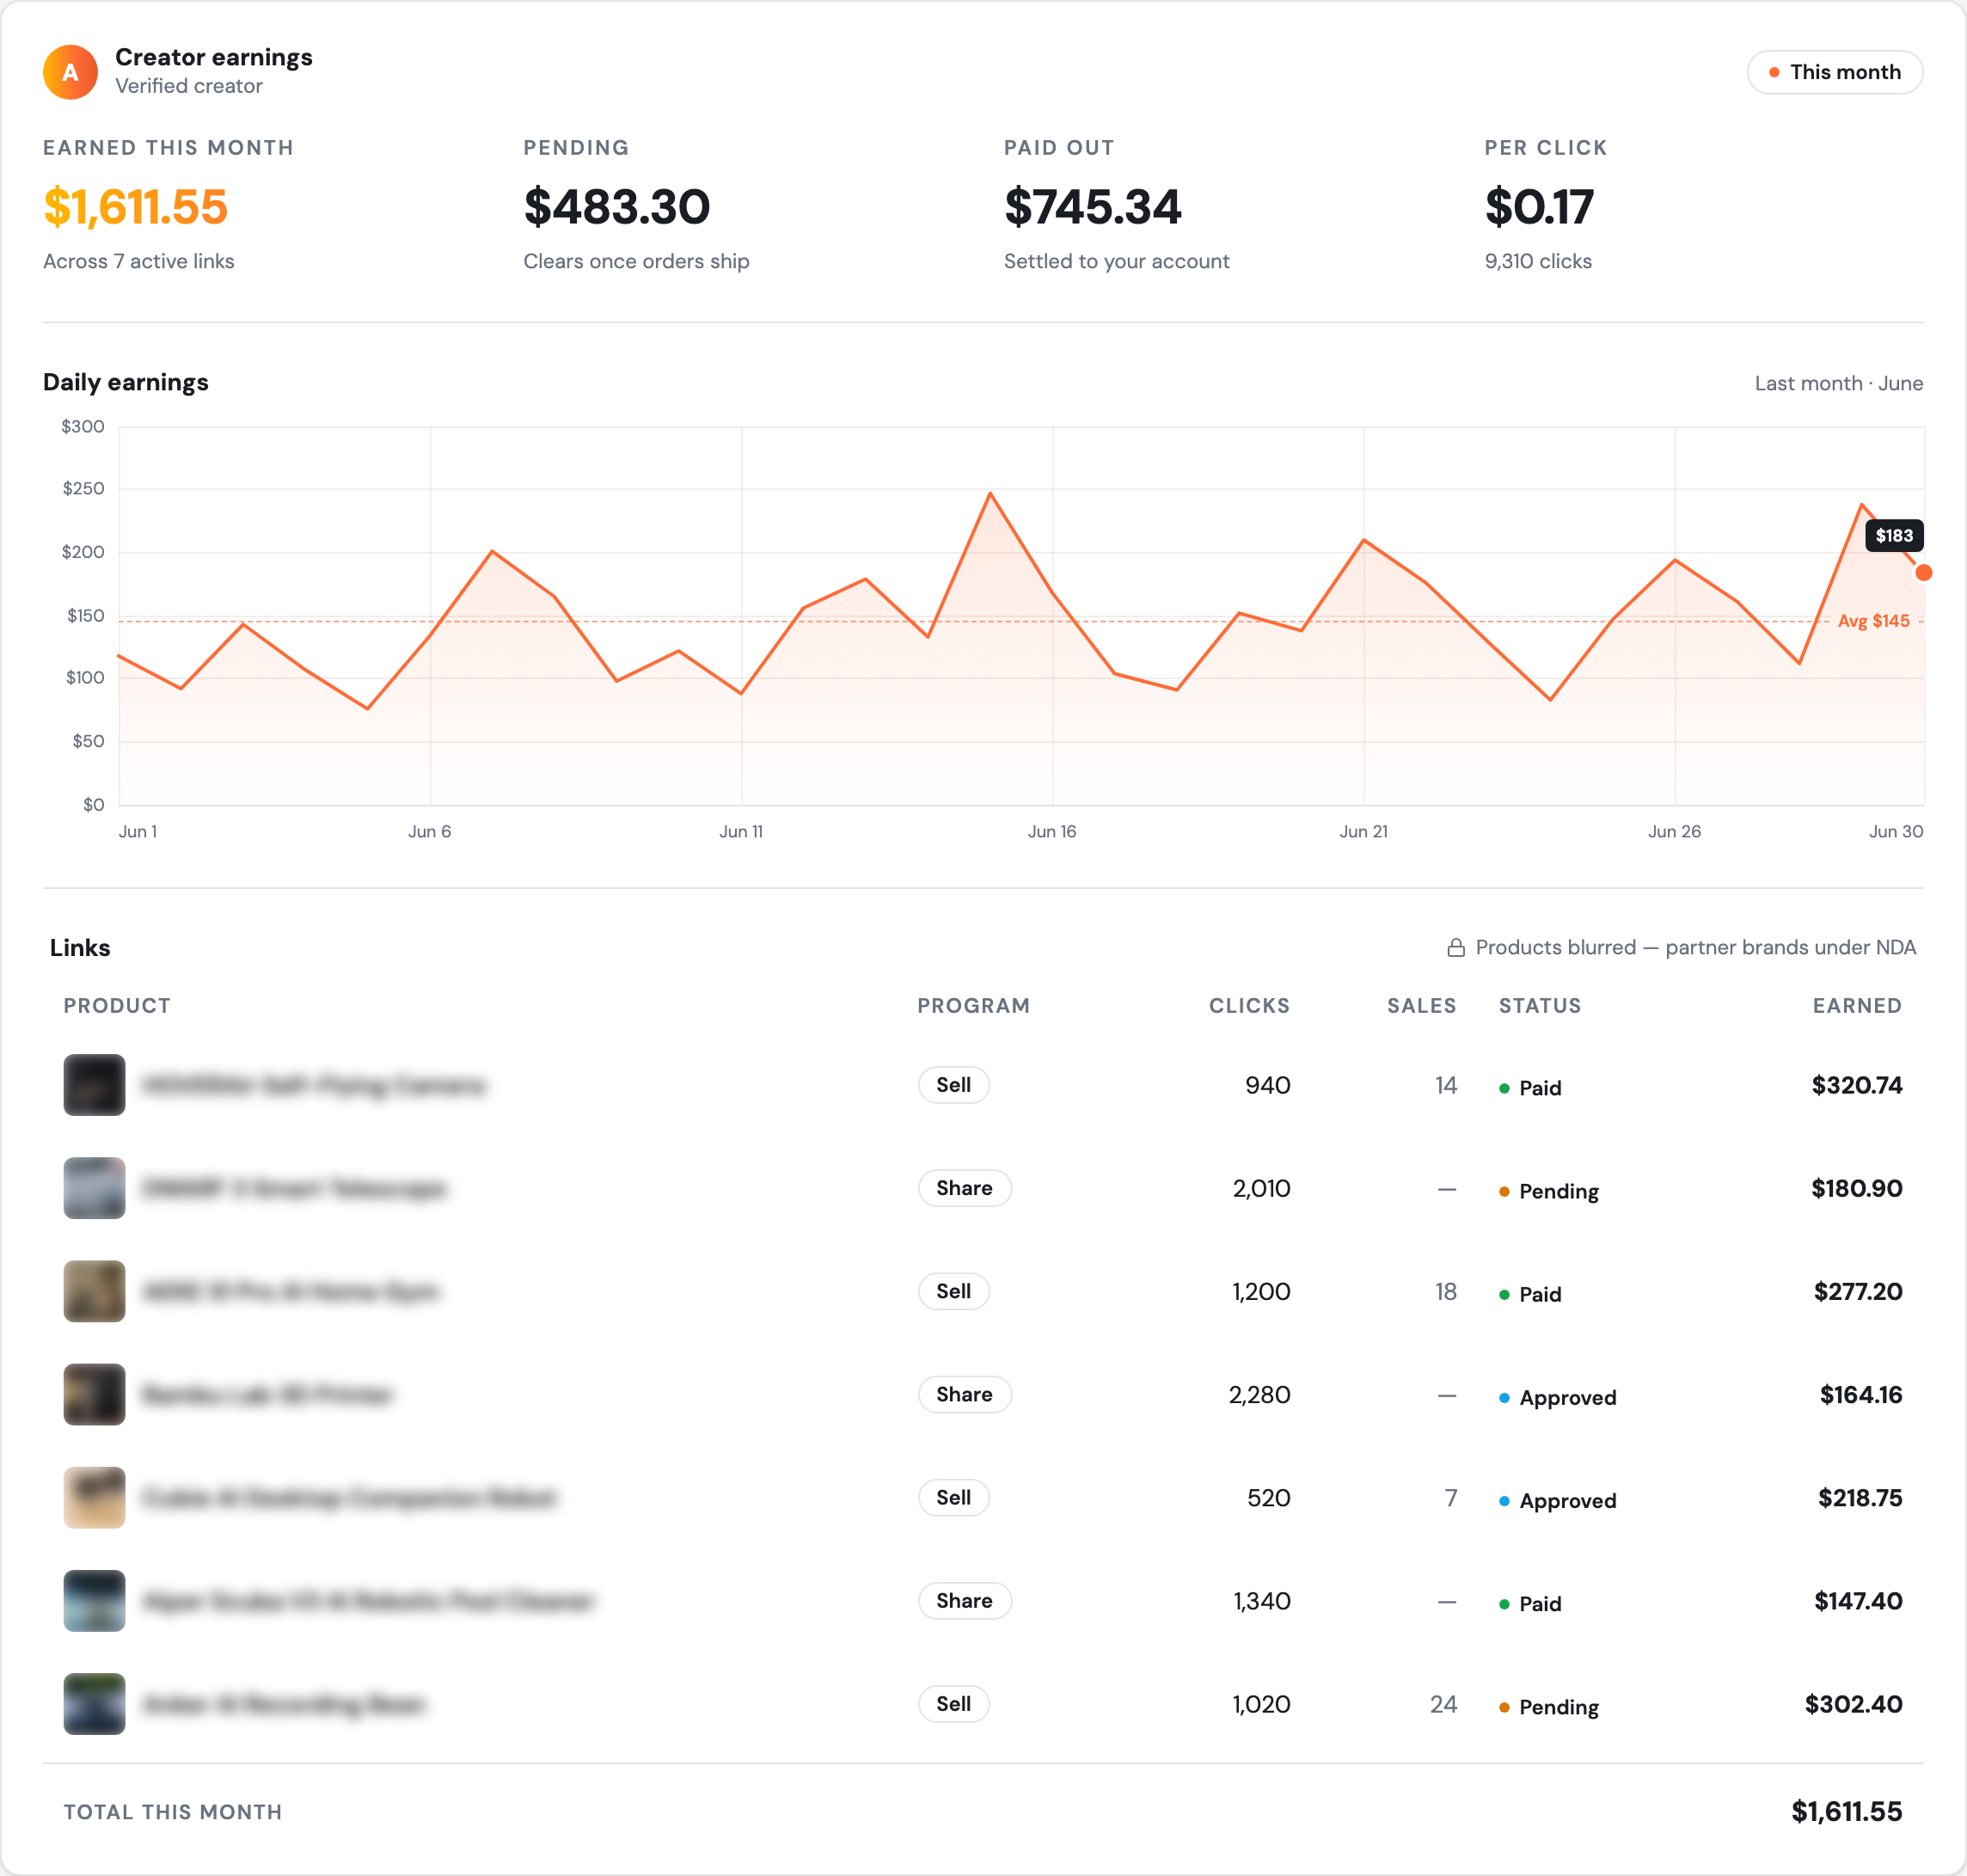Click the Sell tag in the 940 clicks row

point(954,1085)
